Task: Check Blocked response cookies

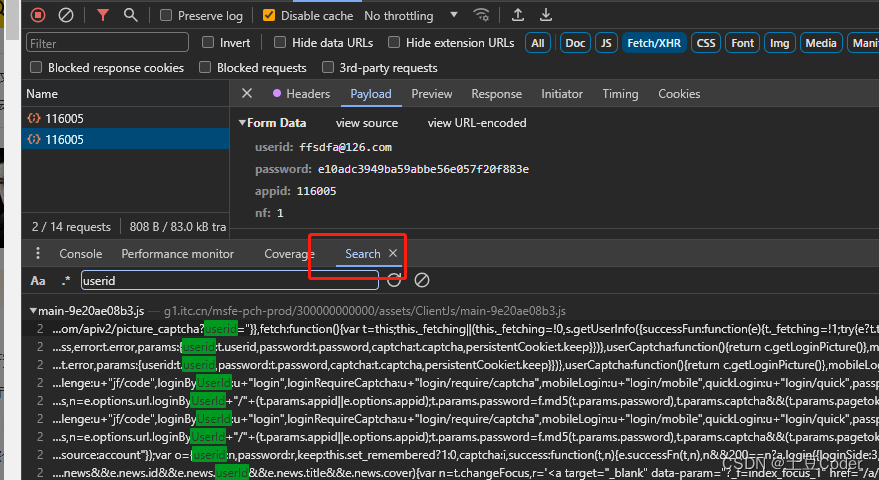Action: tap(36, 67)
